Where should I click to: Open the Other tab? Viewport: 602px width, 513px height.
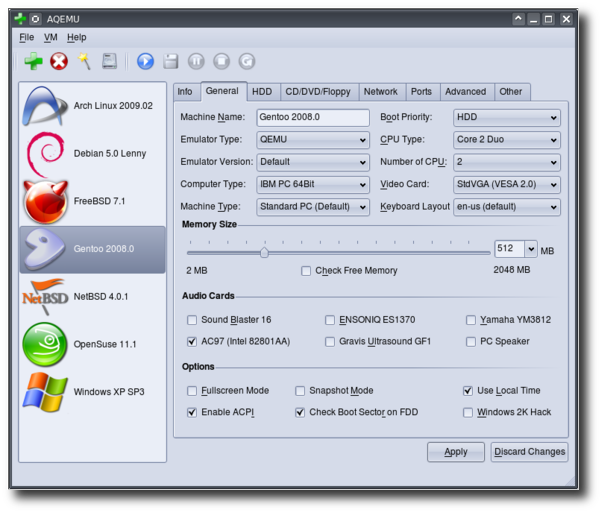click(511, 92)
